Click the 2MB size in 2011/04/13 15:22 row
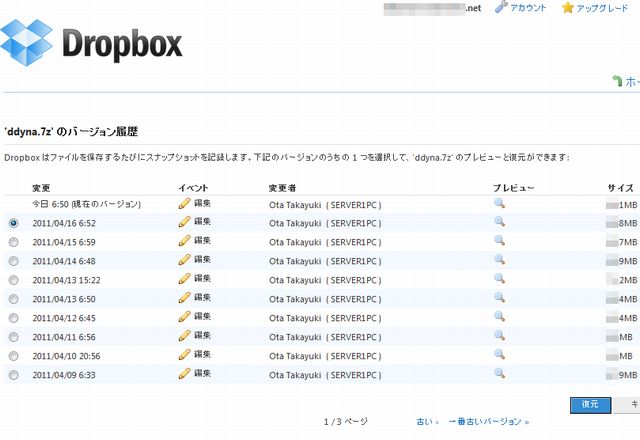Image resolution: width=640 pixels, height=440 pixels. [622, 280]
